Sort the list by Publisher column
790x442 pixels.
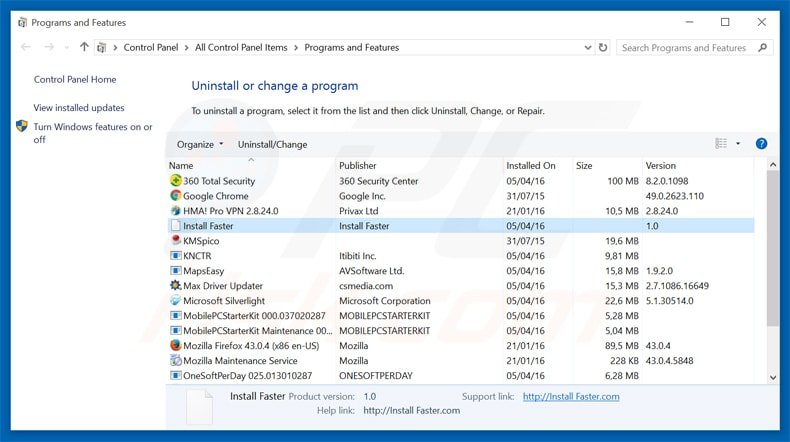coord(358,165)
